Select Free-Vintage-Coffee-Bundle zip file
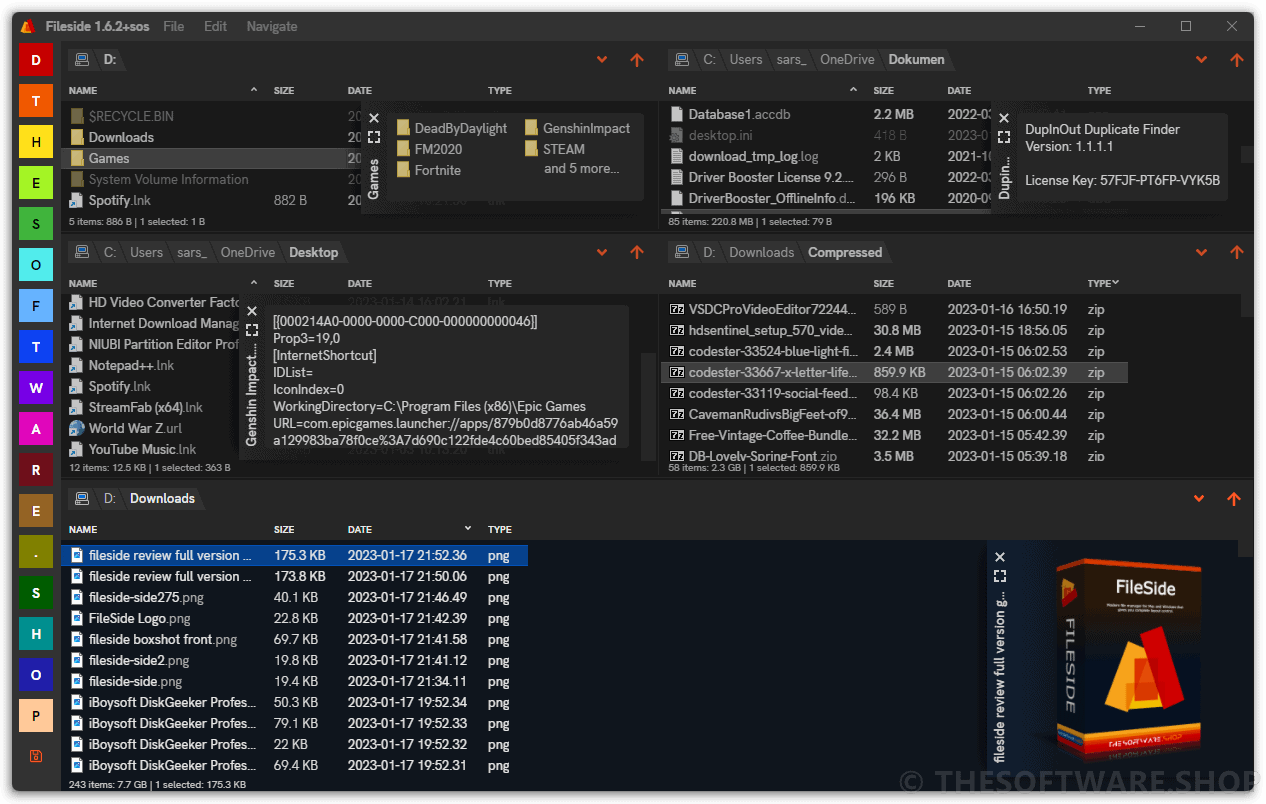 (x=894, y=435)
